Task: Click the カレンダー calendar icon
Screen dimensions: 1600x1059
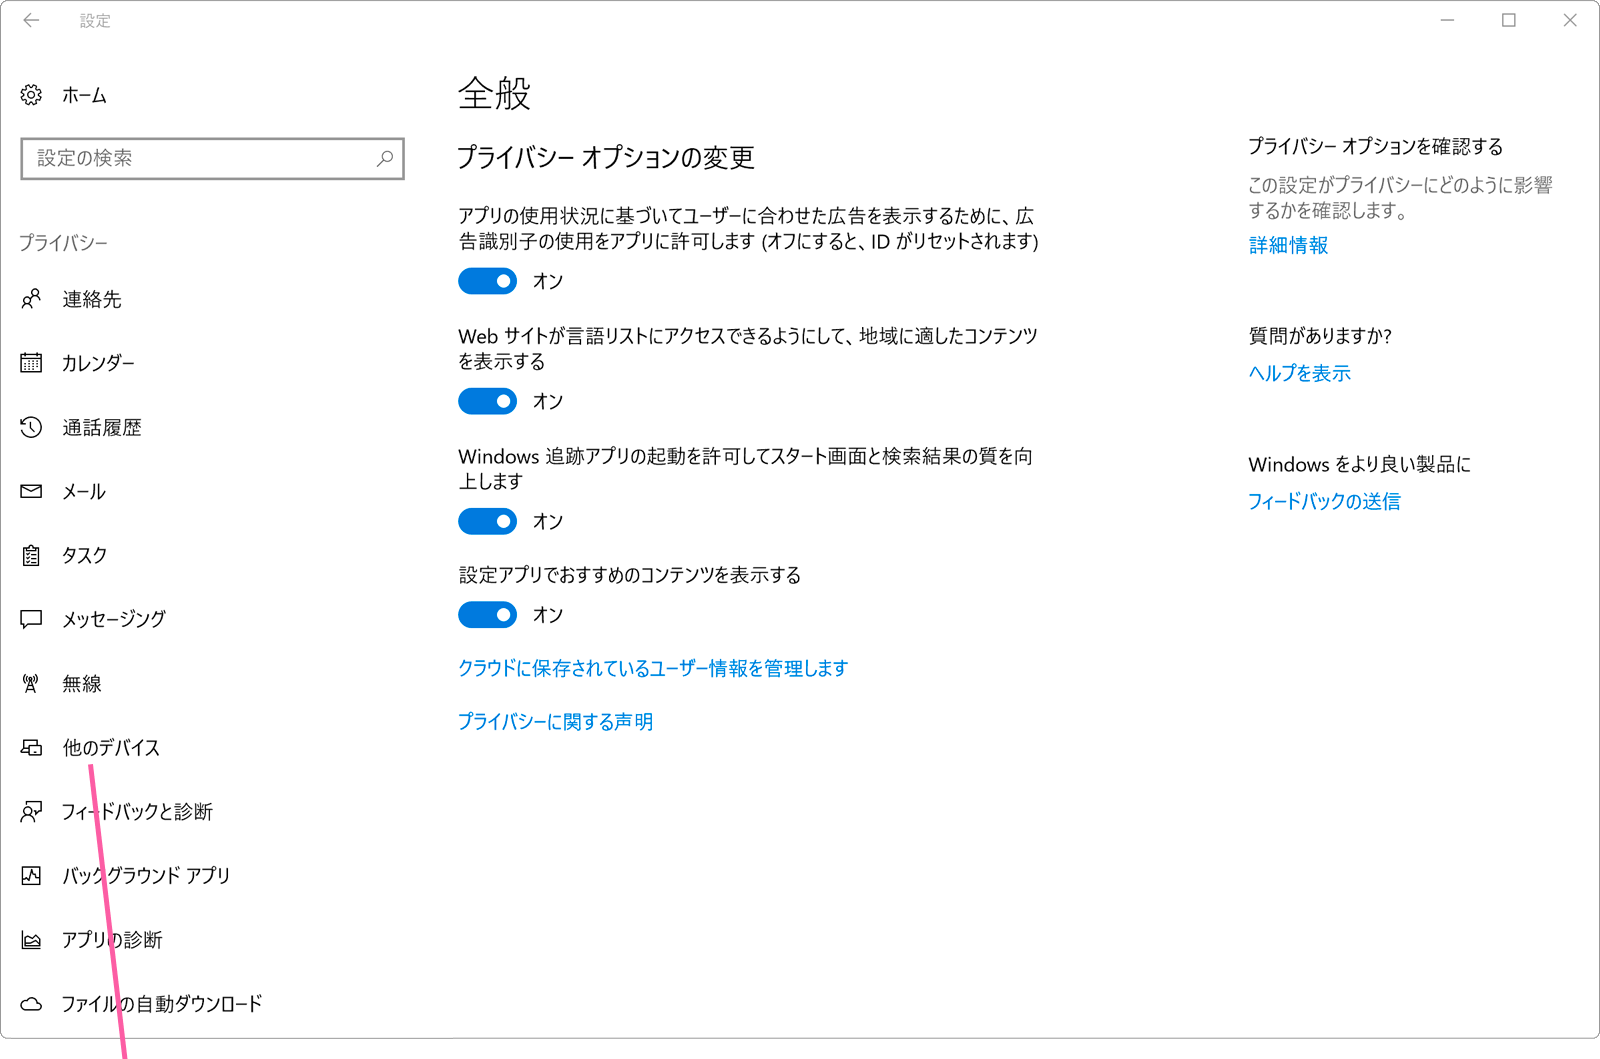Action: [31, 363]
